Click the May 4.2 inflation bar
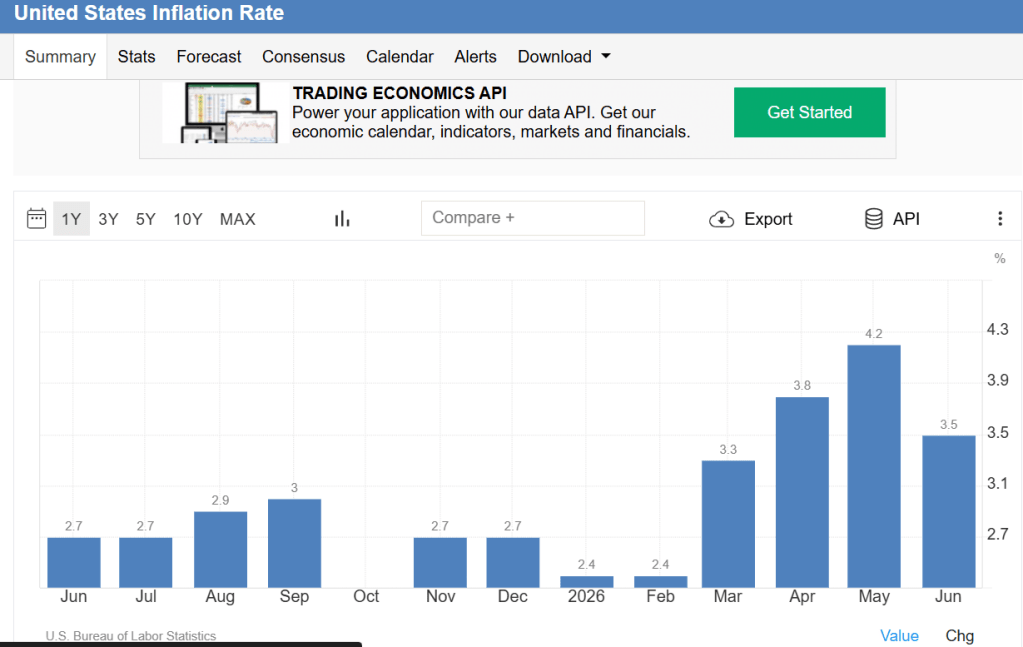Screen dimensions: 1023x647 pos(874,466)
